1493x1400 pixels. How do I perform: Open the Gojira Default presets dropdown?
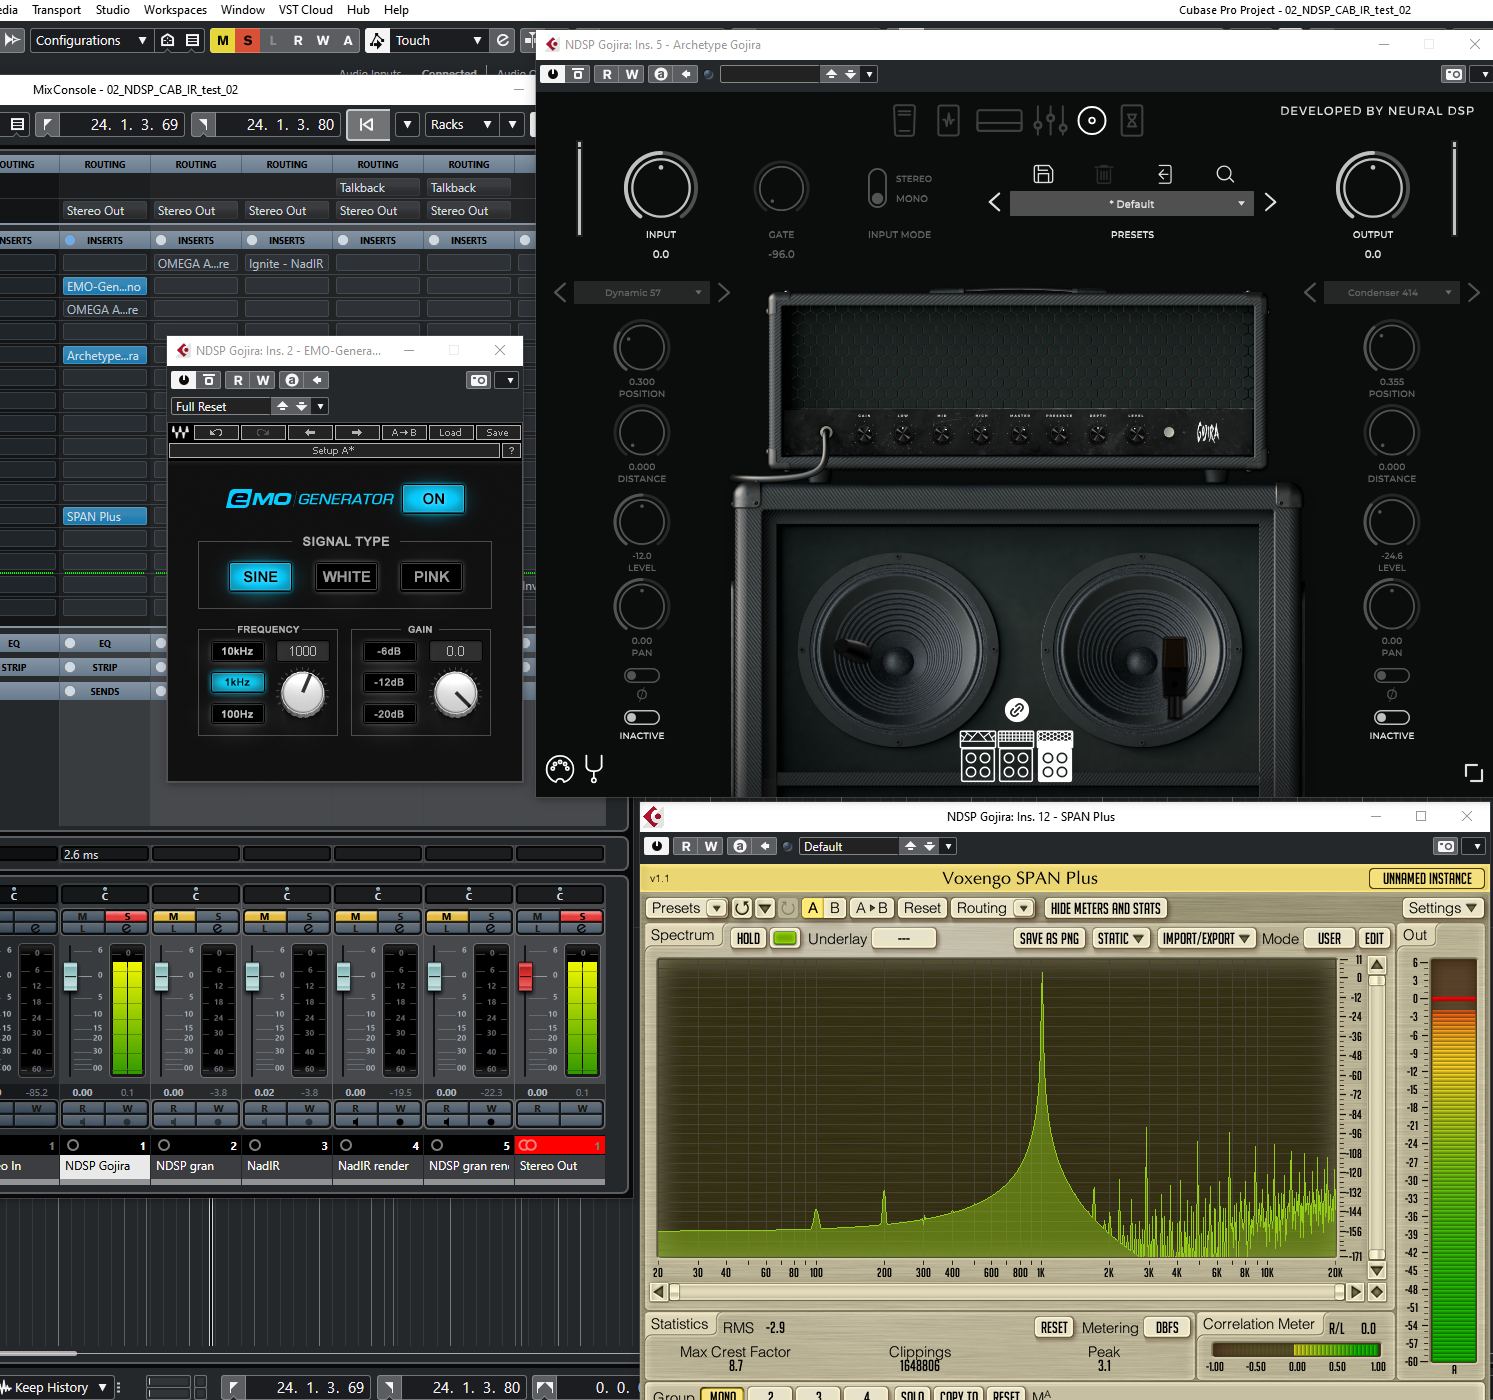pyautogui.click(x=1132, y=204)
